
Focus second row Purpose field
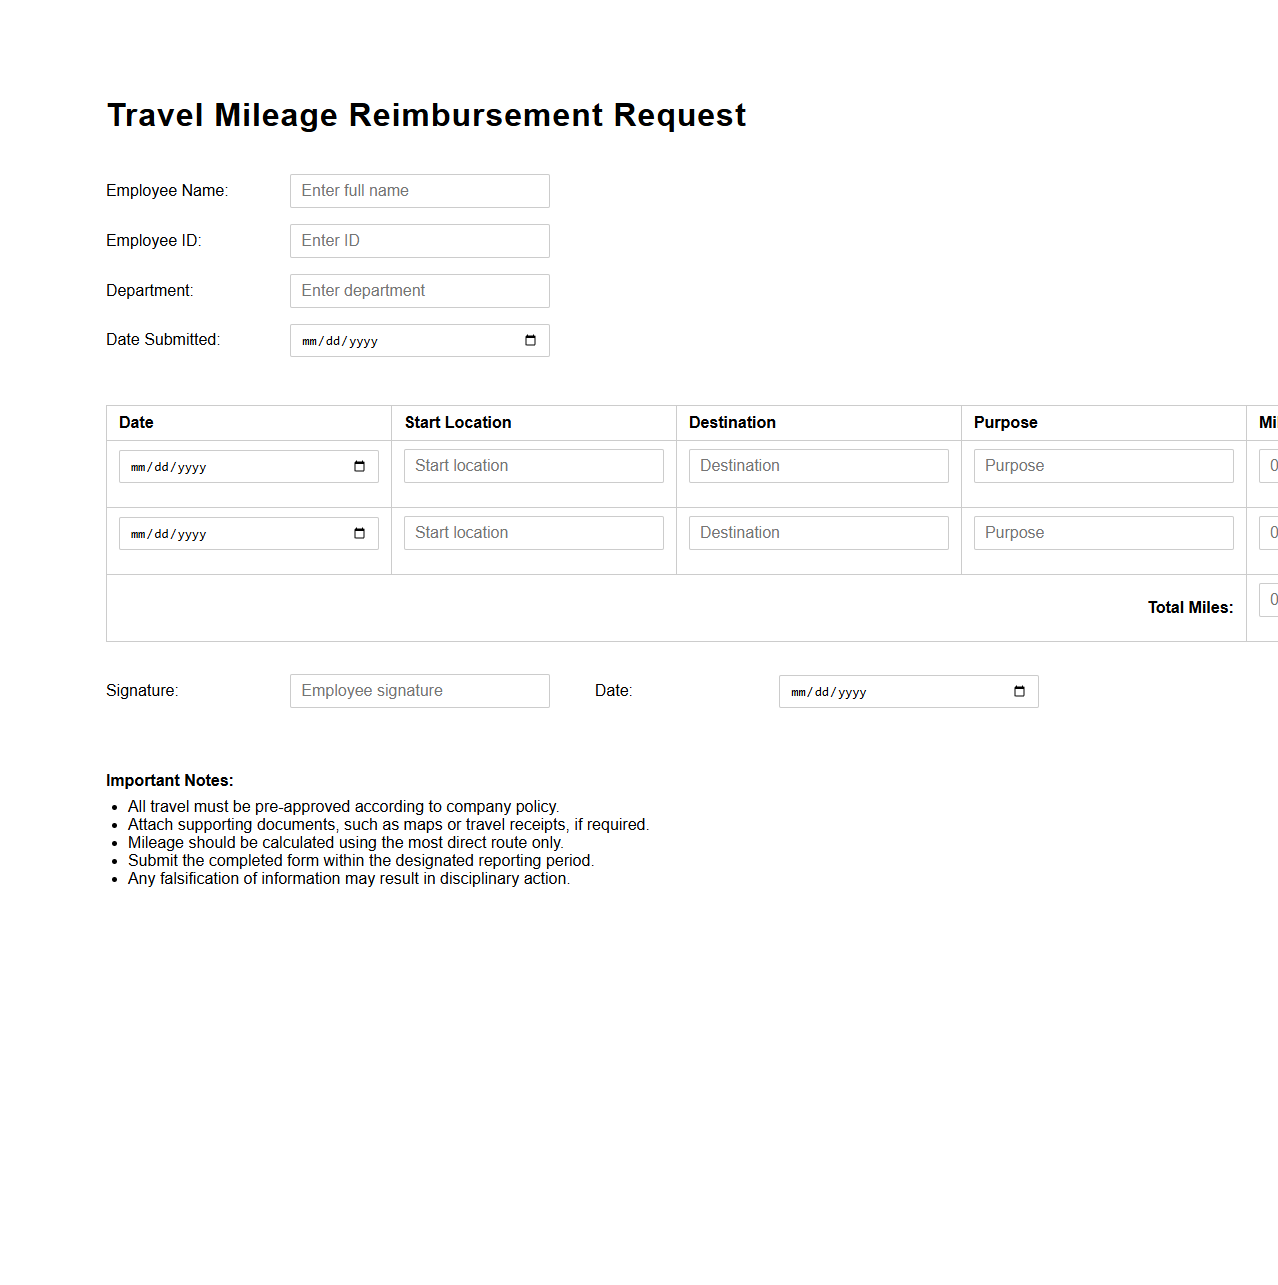click(x=1103, y=533)
